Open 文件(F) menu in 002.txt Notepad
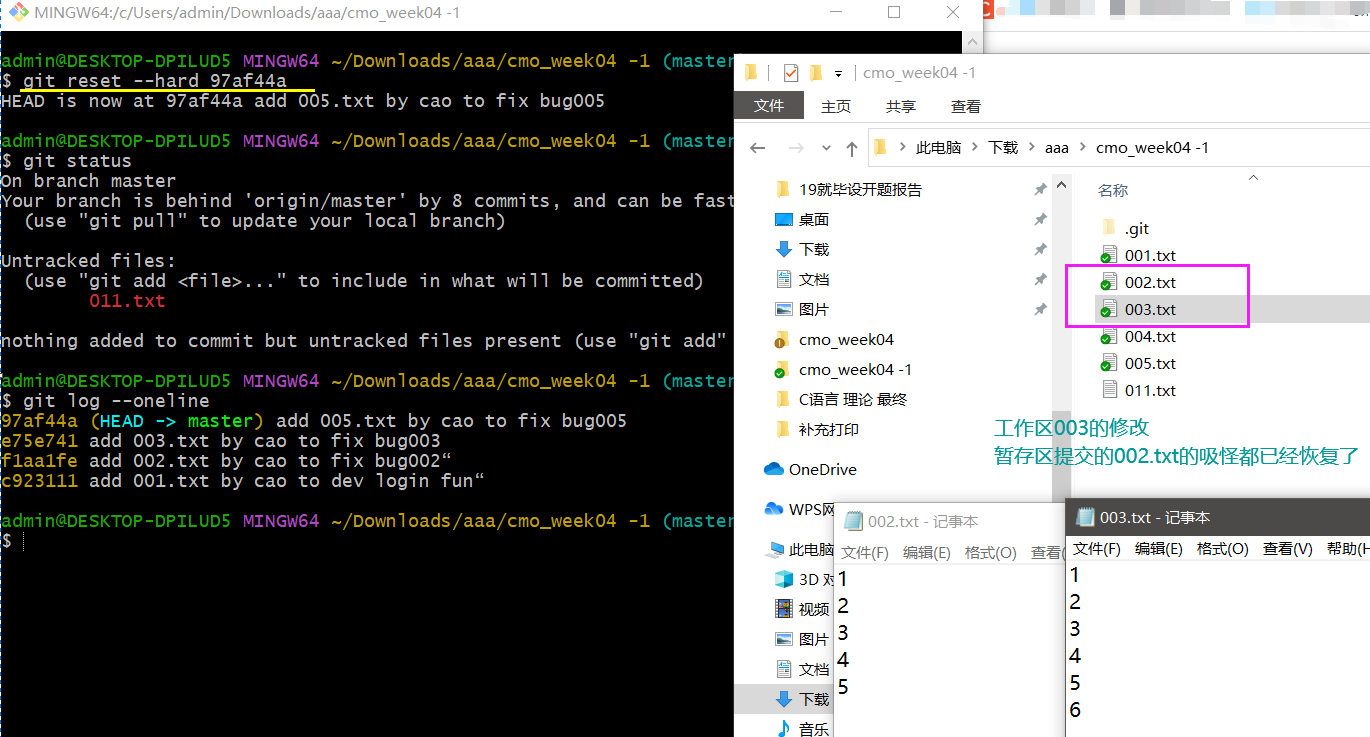Viewport: 1370px width, 737px height. [x=865, y=552]
